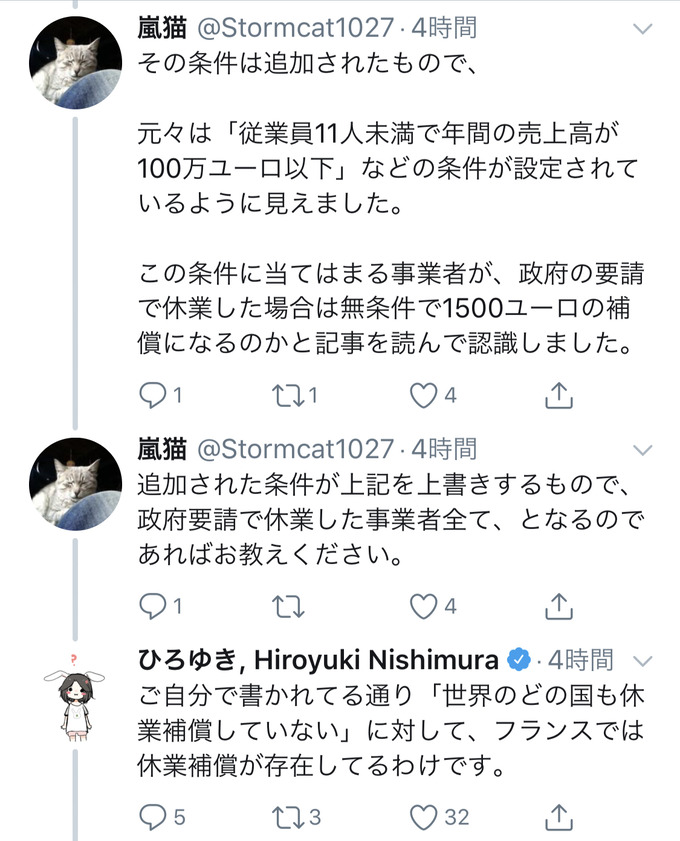Toggle retweet on 嵐猫's second tweet
Image resolution: width=680 pixels, height=841 pixels.
pyautogui.click(x=289, y=604)
